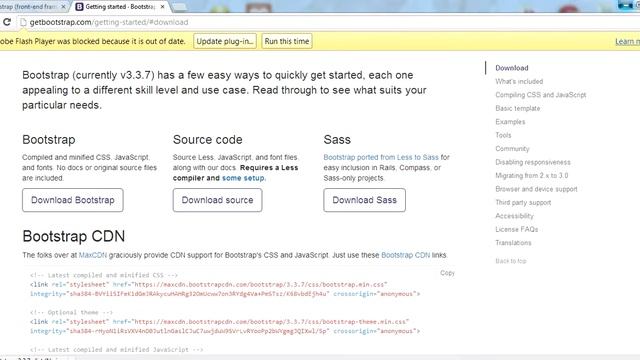Open the Learn more link in Flash bar
640x360 pixels.
point(627,41)
